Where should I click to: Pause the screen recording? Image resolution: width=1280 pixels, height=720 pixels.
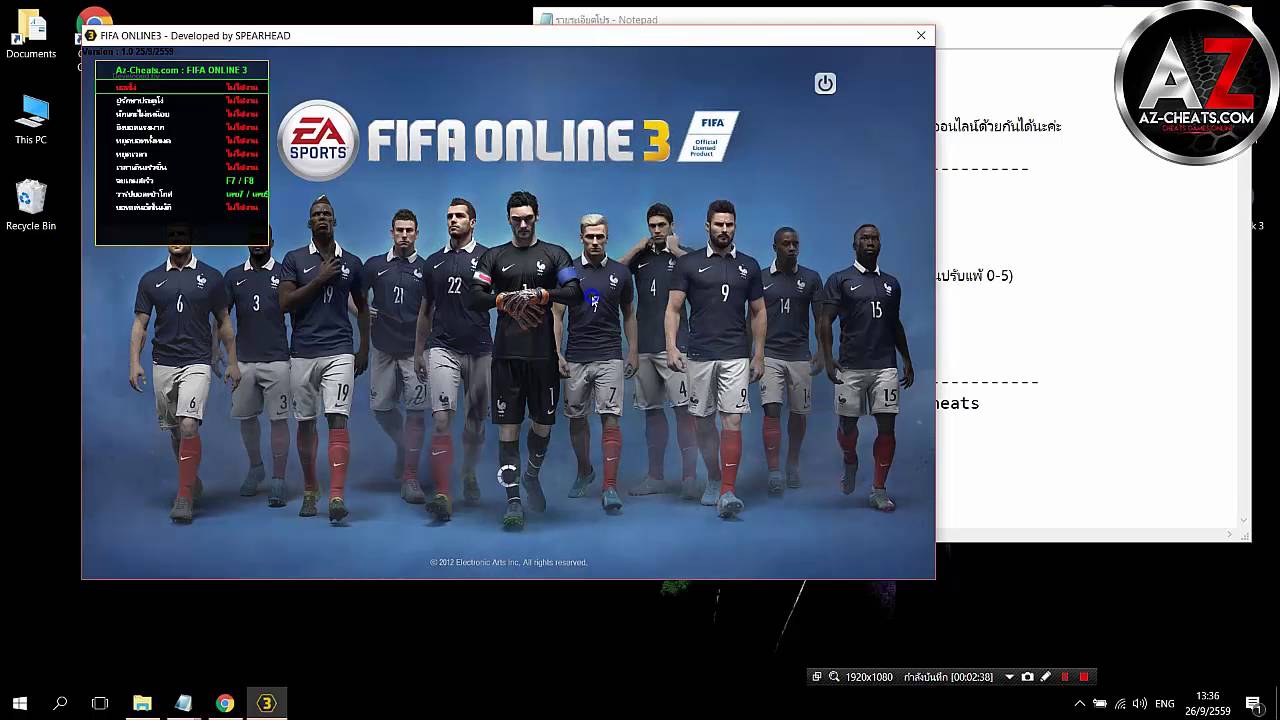click(1065, 677)
